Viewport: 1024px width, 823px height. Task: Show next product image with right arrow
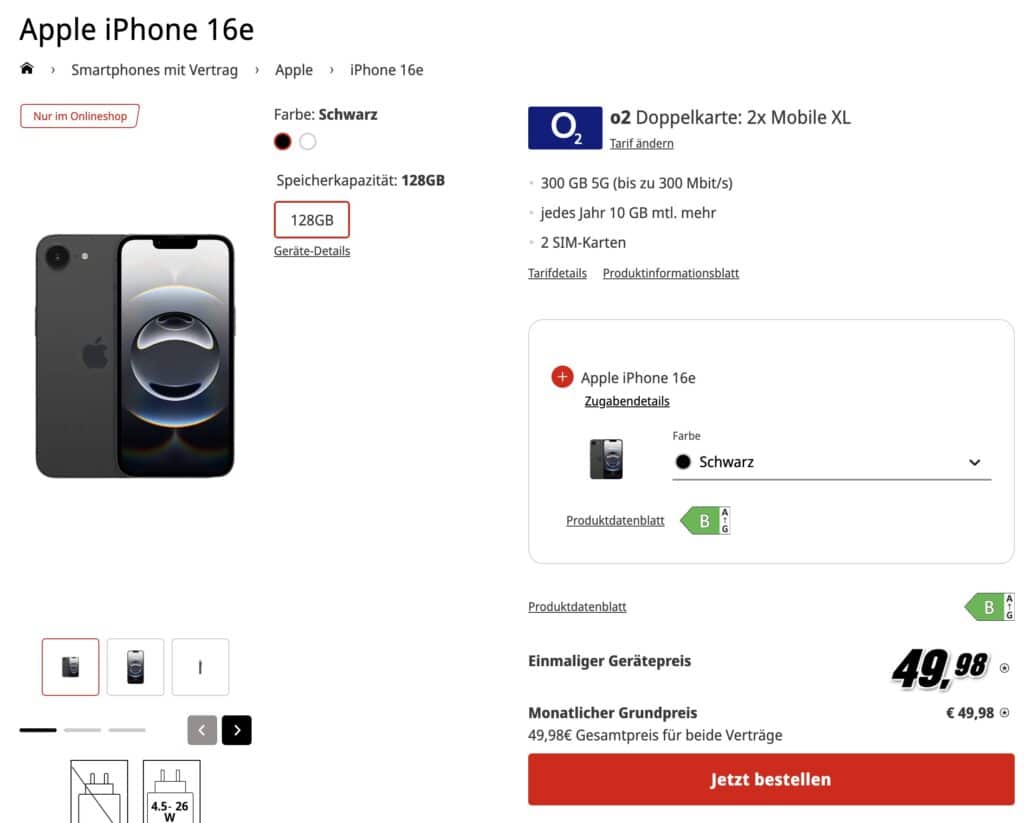point(237,730)
